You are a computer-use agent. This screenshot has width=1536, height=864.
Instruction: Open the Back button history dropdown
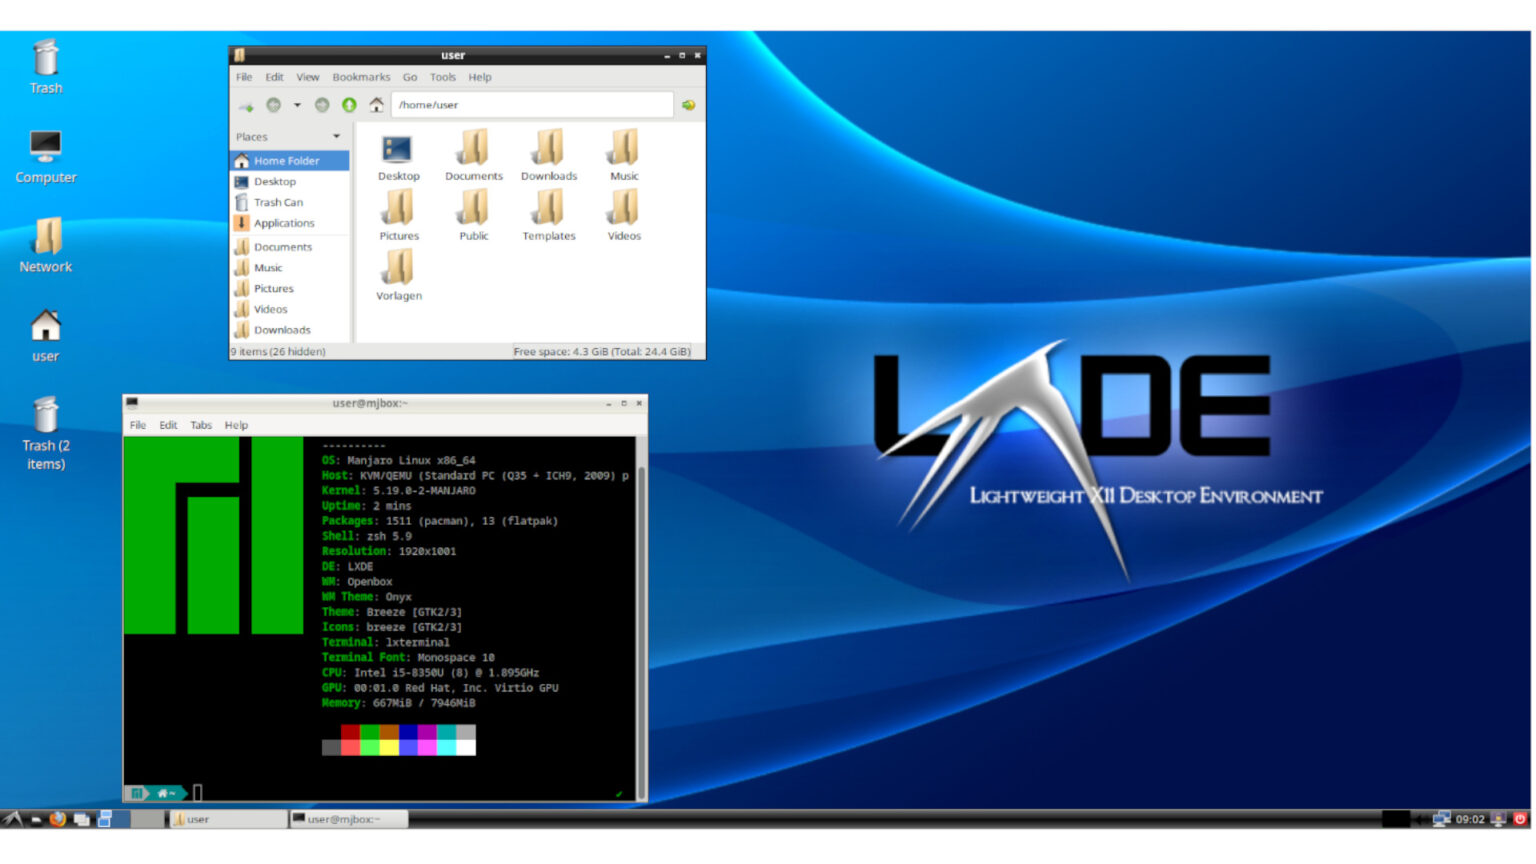296,104
